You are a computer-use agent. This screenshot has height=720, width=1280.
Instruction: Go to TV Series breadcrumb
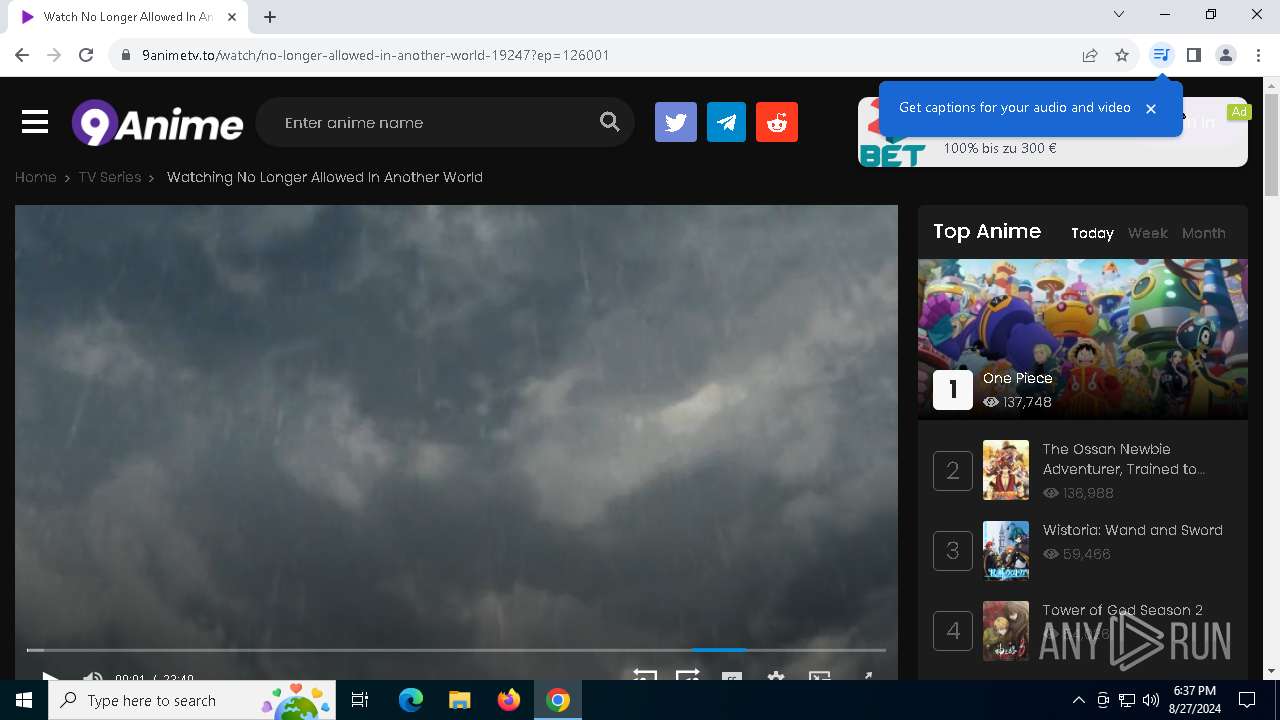[x=110, y=177]
